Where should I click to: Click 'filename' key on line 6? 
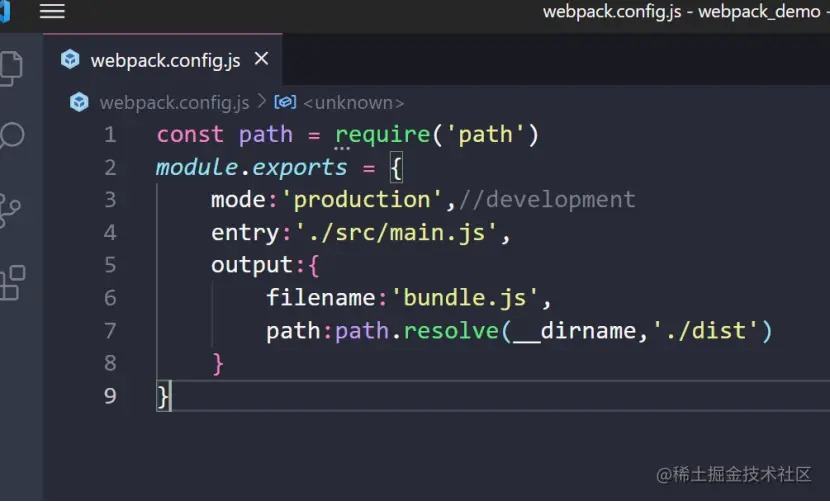click(320, 298)
